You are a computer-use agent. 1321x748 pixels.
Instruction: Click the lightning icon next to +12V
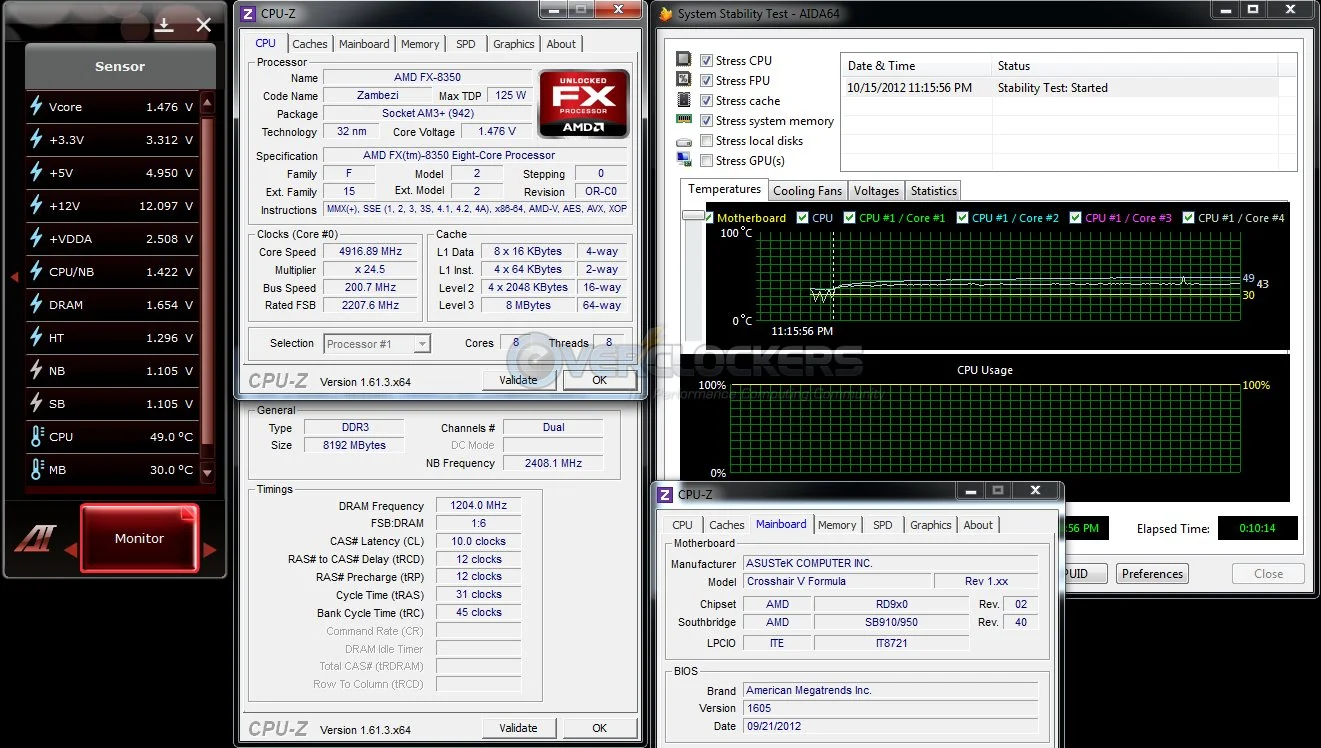pos(36,205)
